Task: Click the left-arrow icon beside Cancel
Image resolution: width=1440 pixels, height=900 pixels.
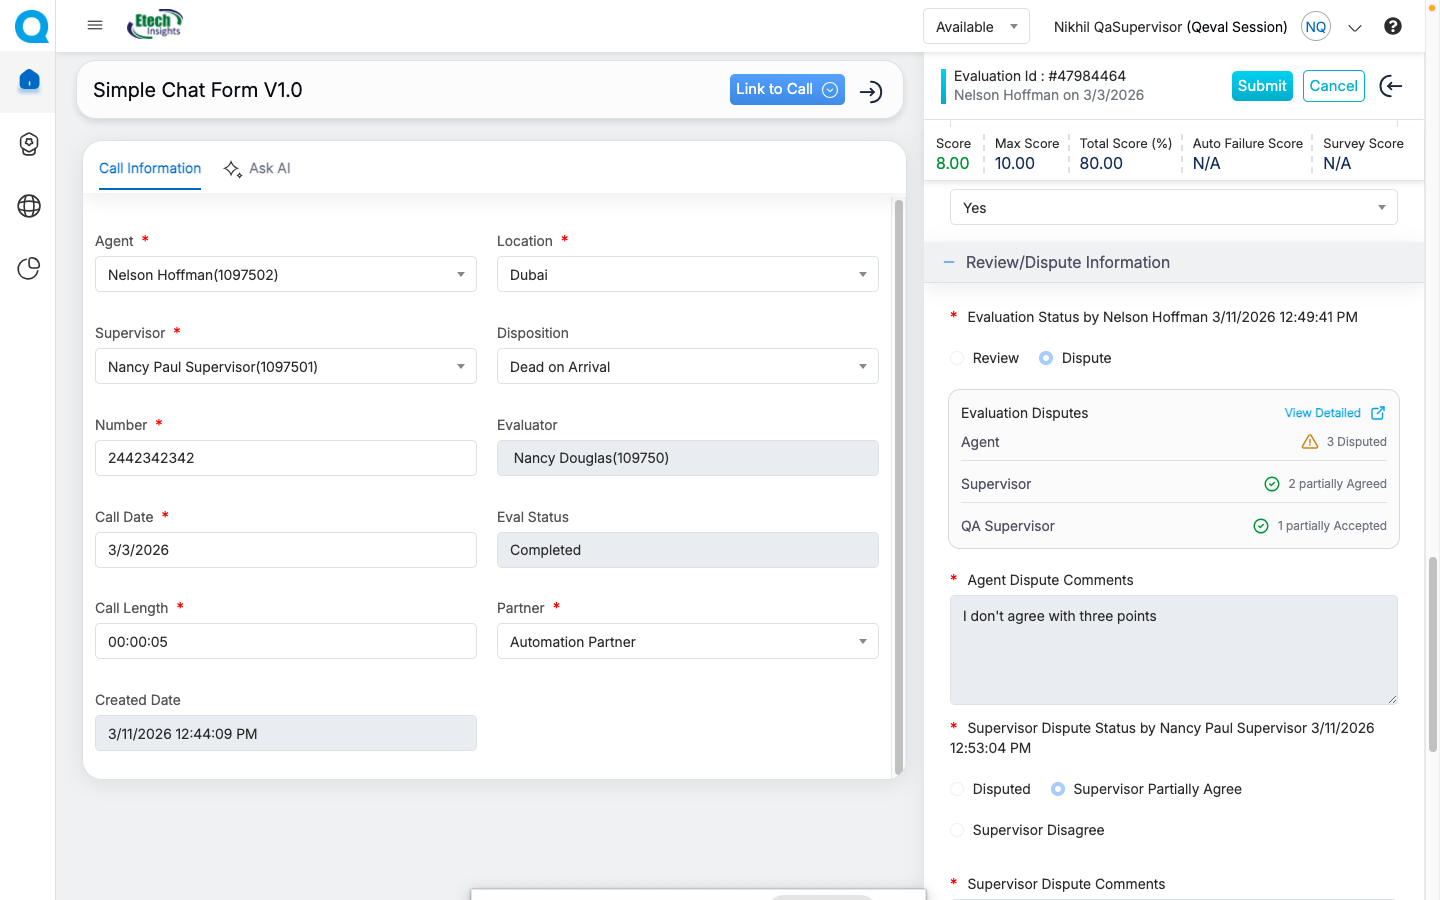Action: tap(1390, 86)
